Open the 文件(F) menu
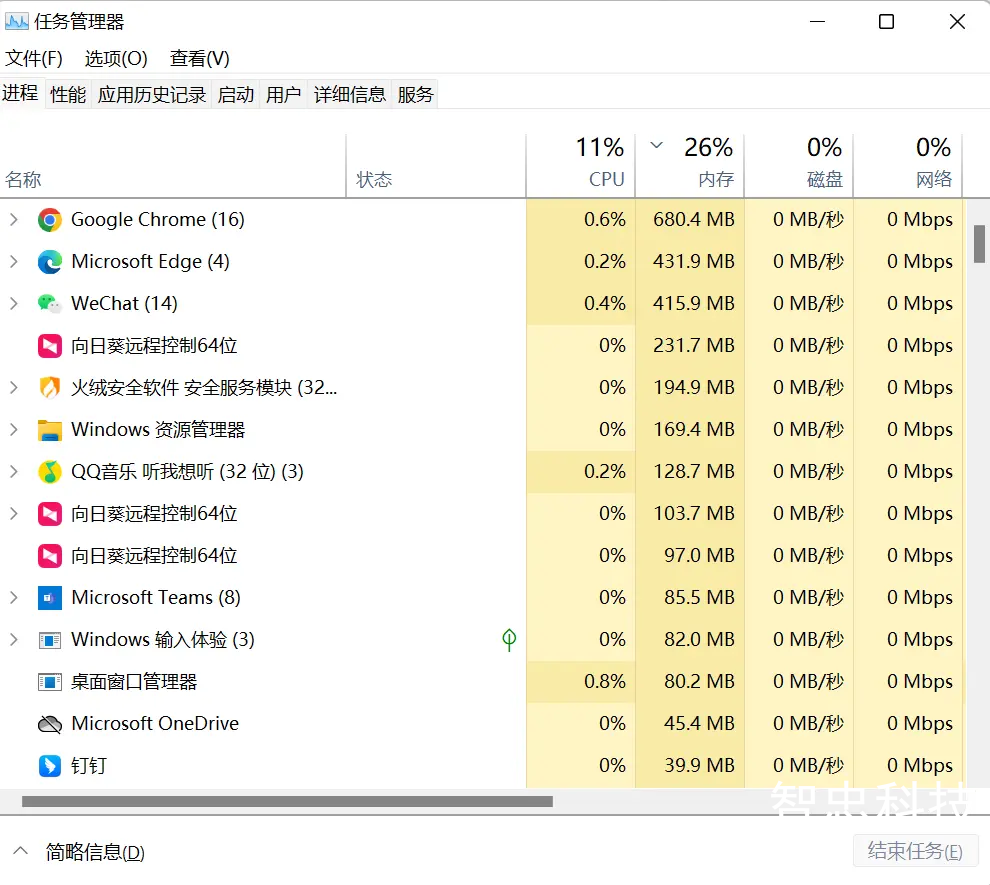 pos(34,59)
